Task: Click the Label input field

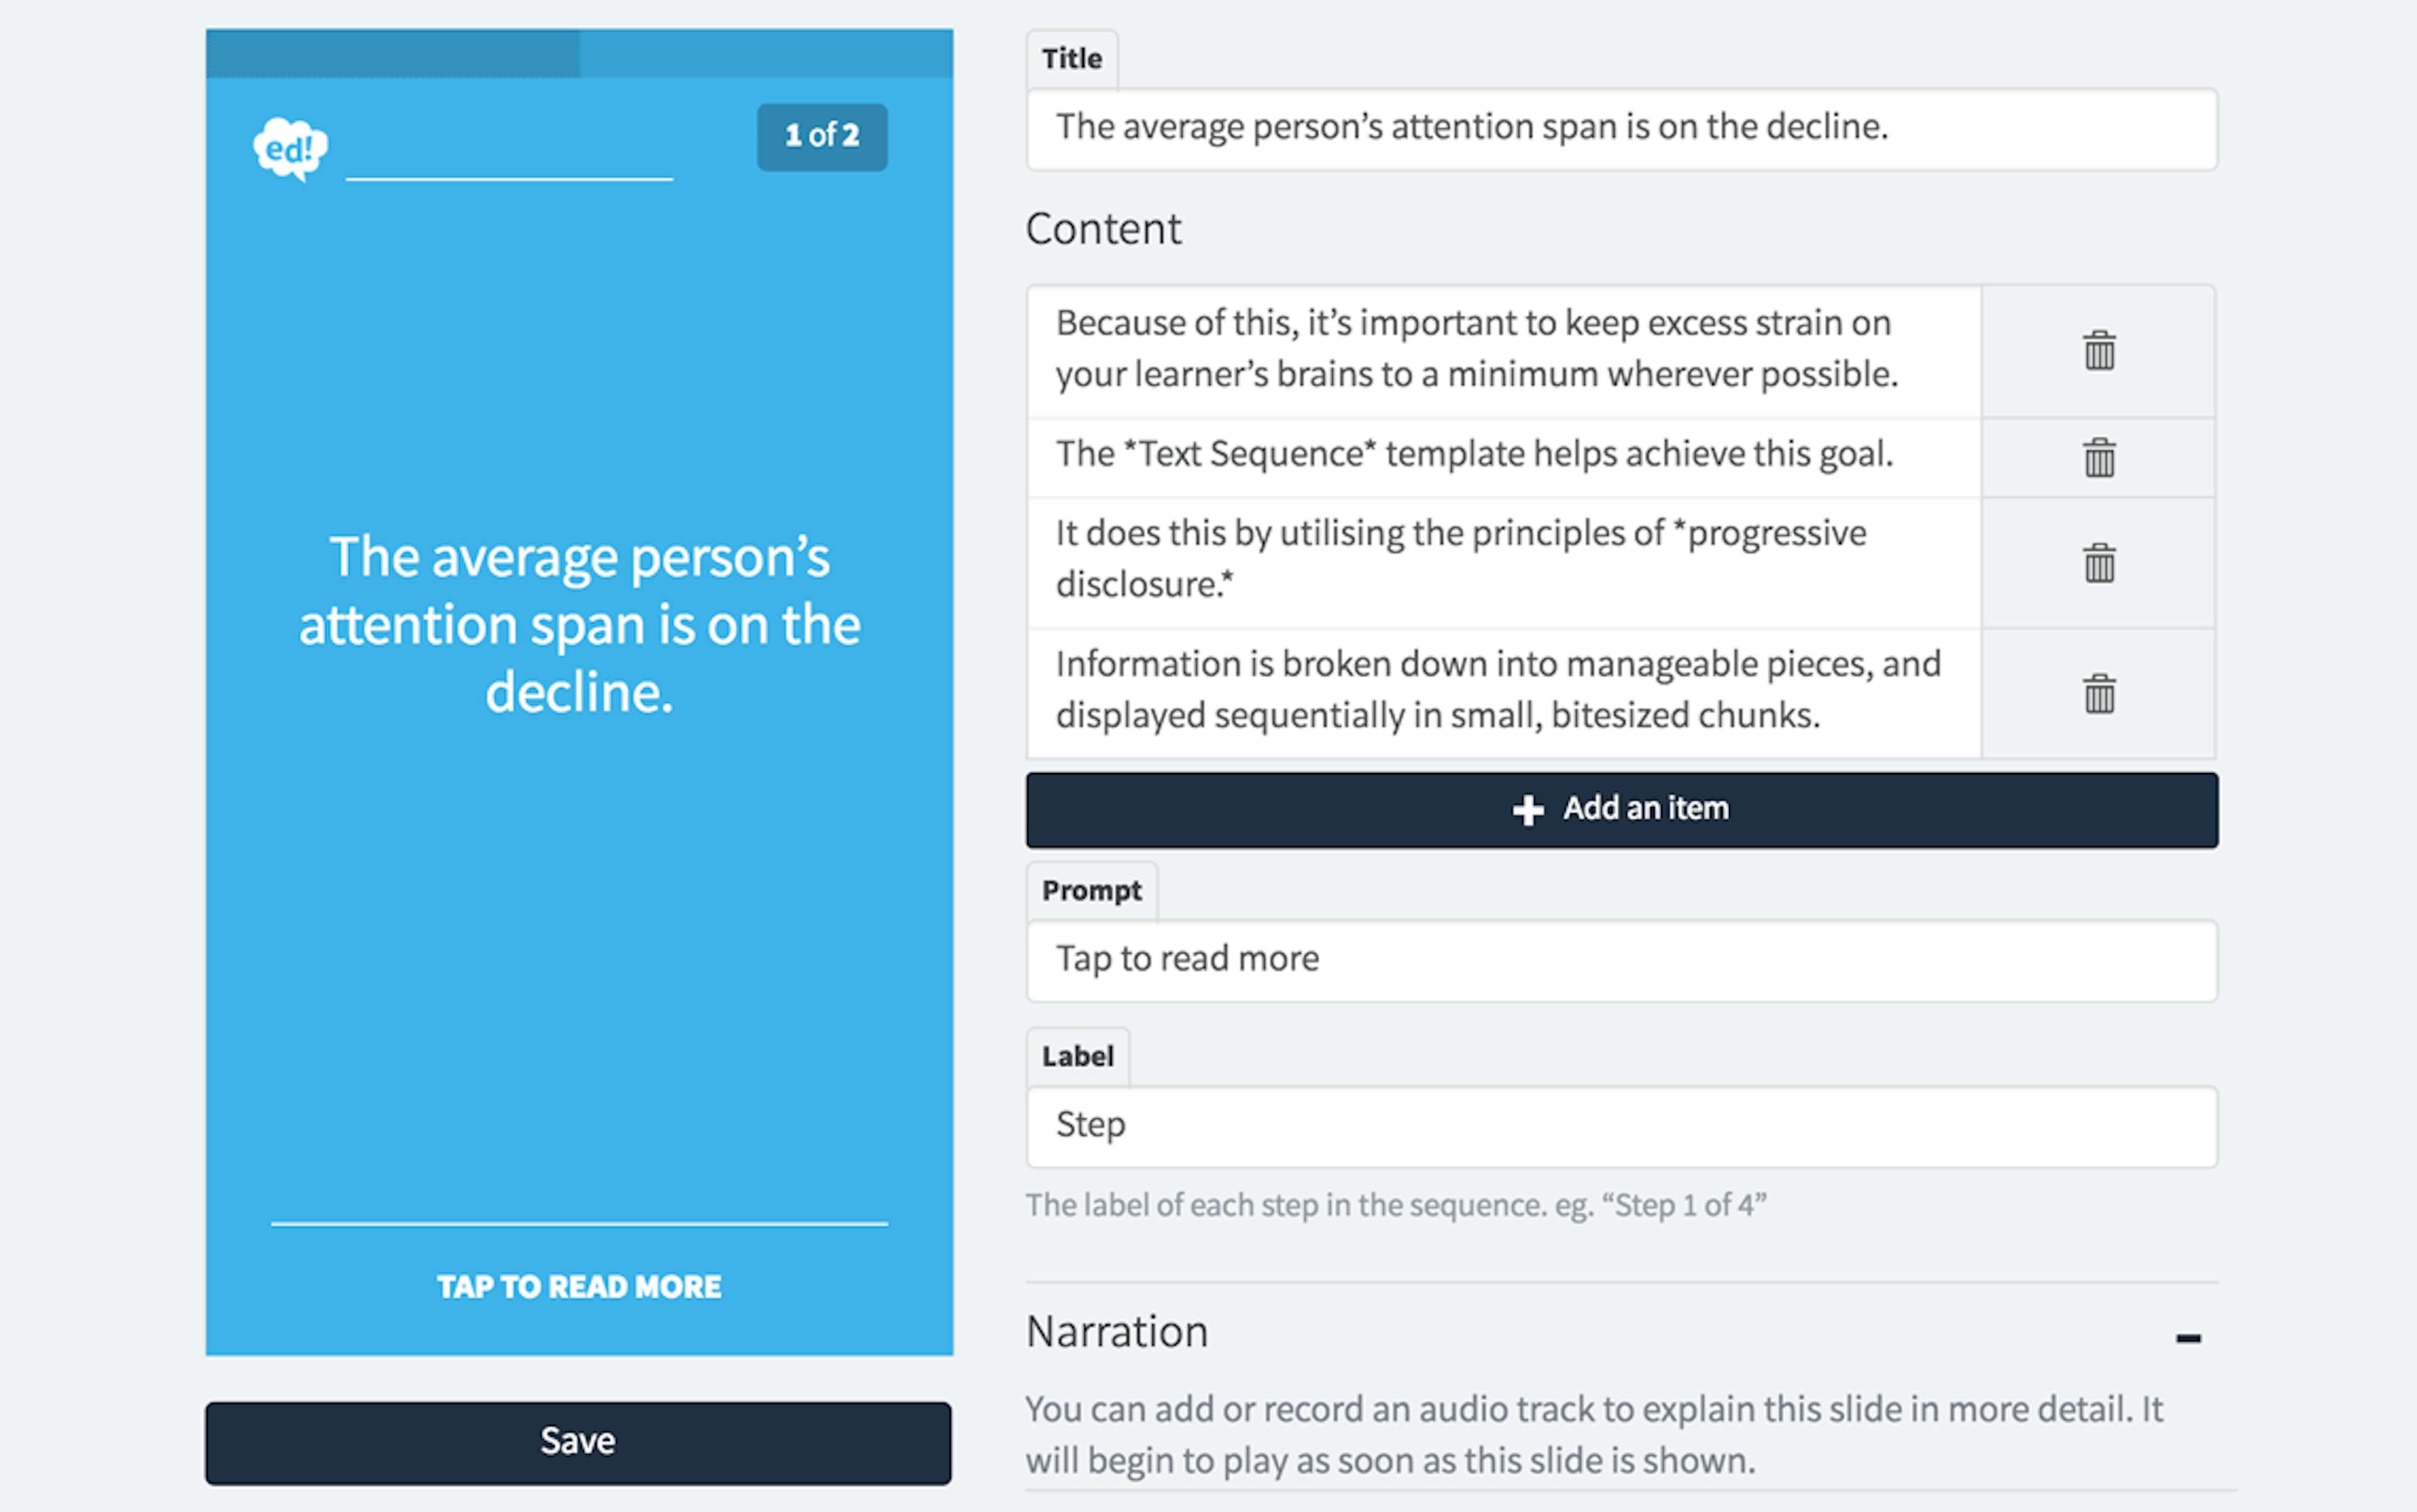Action: pyautogui.click(x=1621, y=1126)
